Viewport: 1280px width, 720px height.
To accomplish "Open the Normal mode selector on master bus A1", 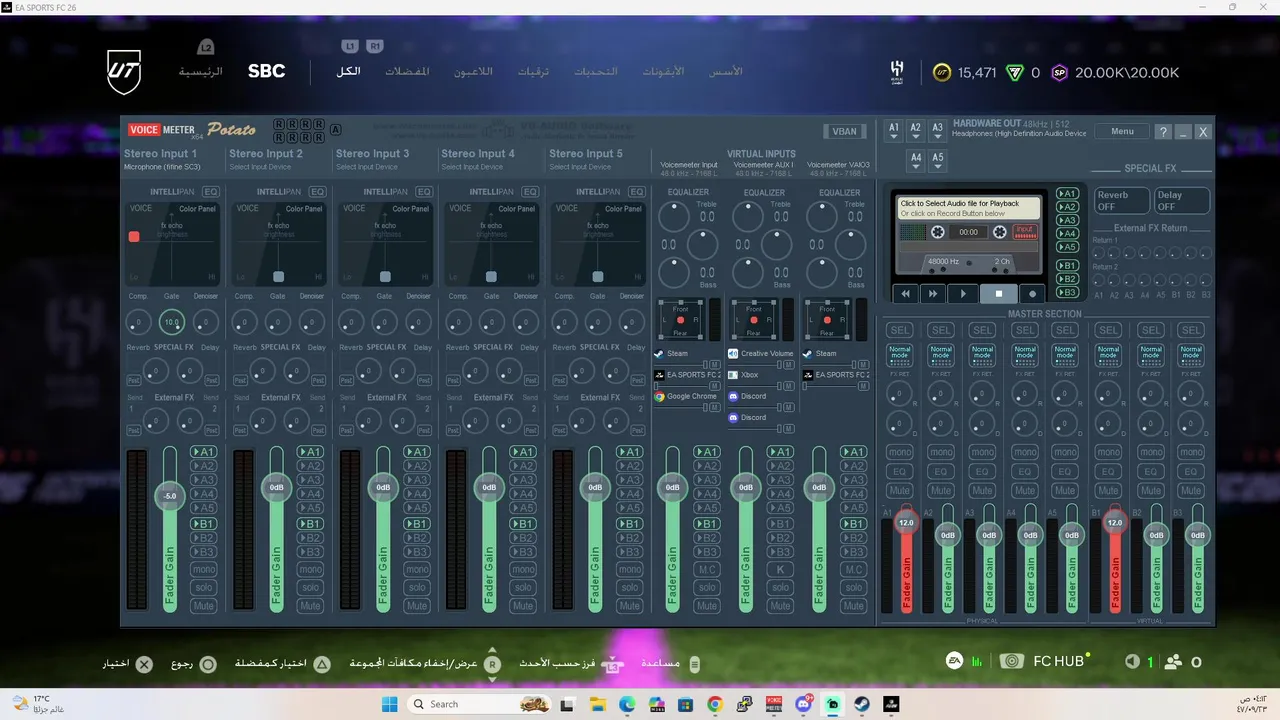I will coord(899,356).
